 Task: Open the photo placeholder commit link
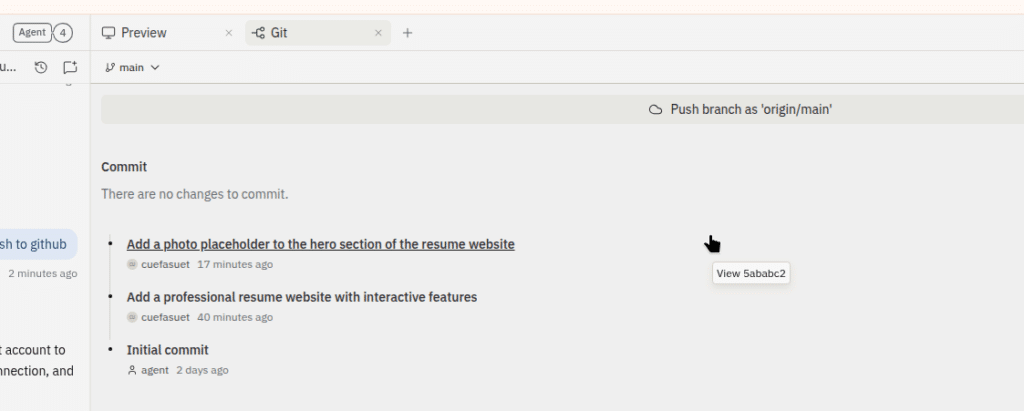tap(320, 244)
